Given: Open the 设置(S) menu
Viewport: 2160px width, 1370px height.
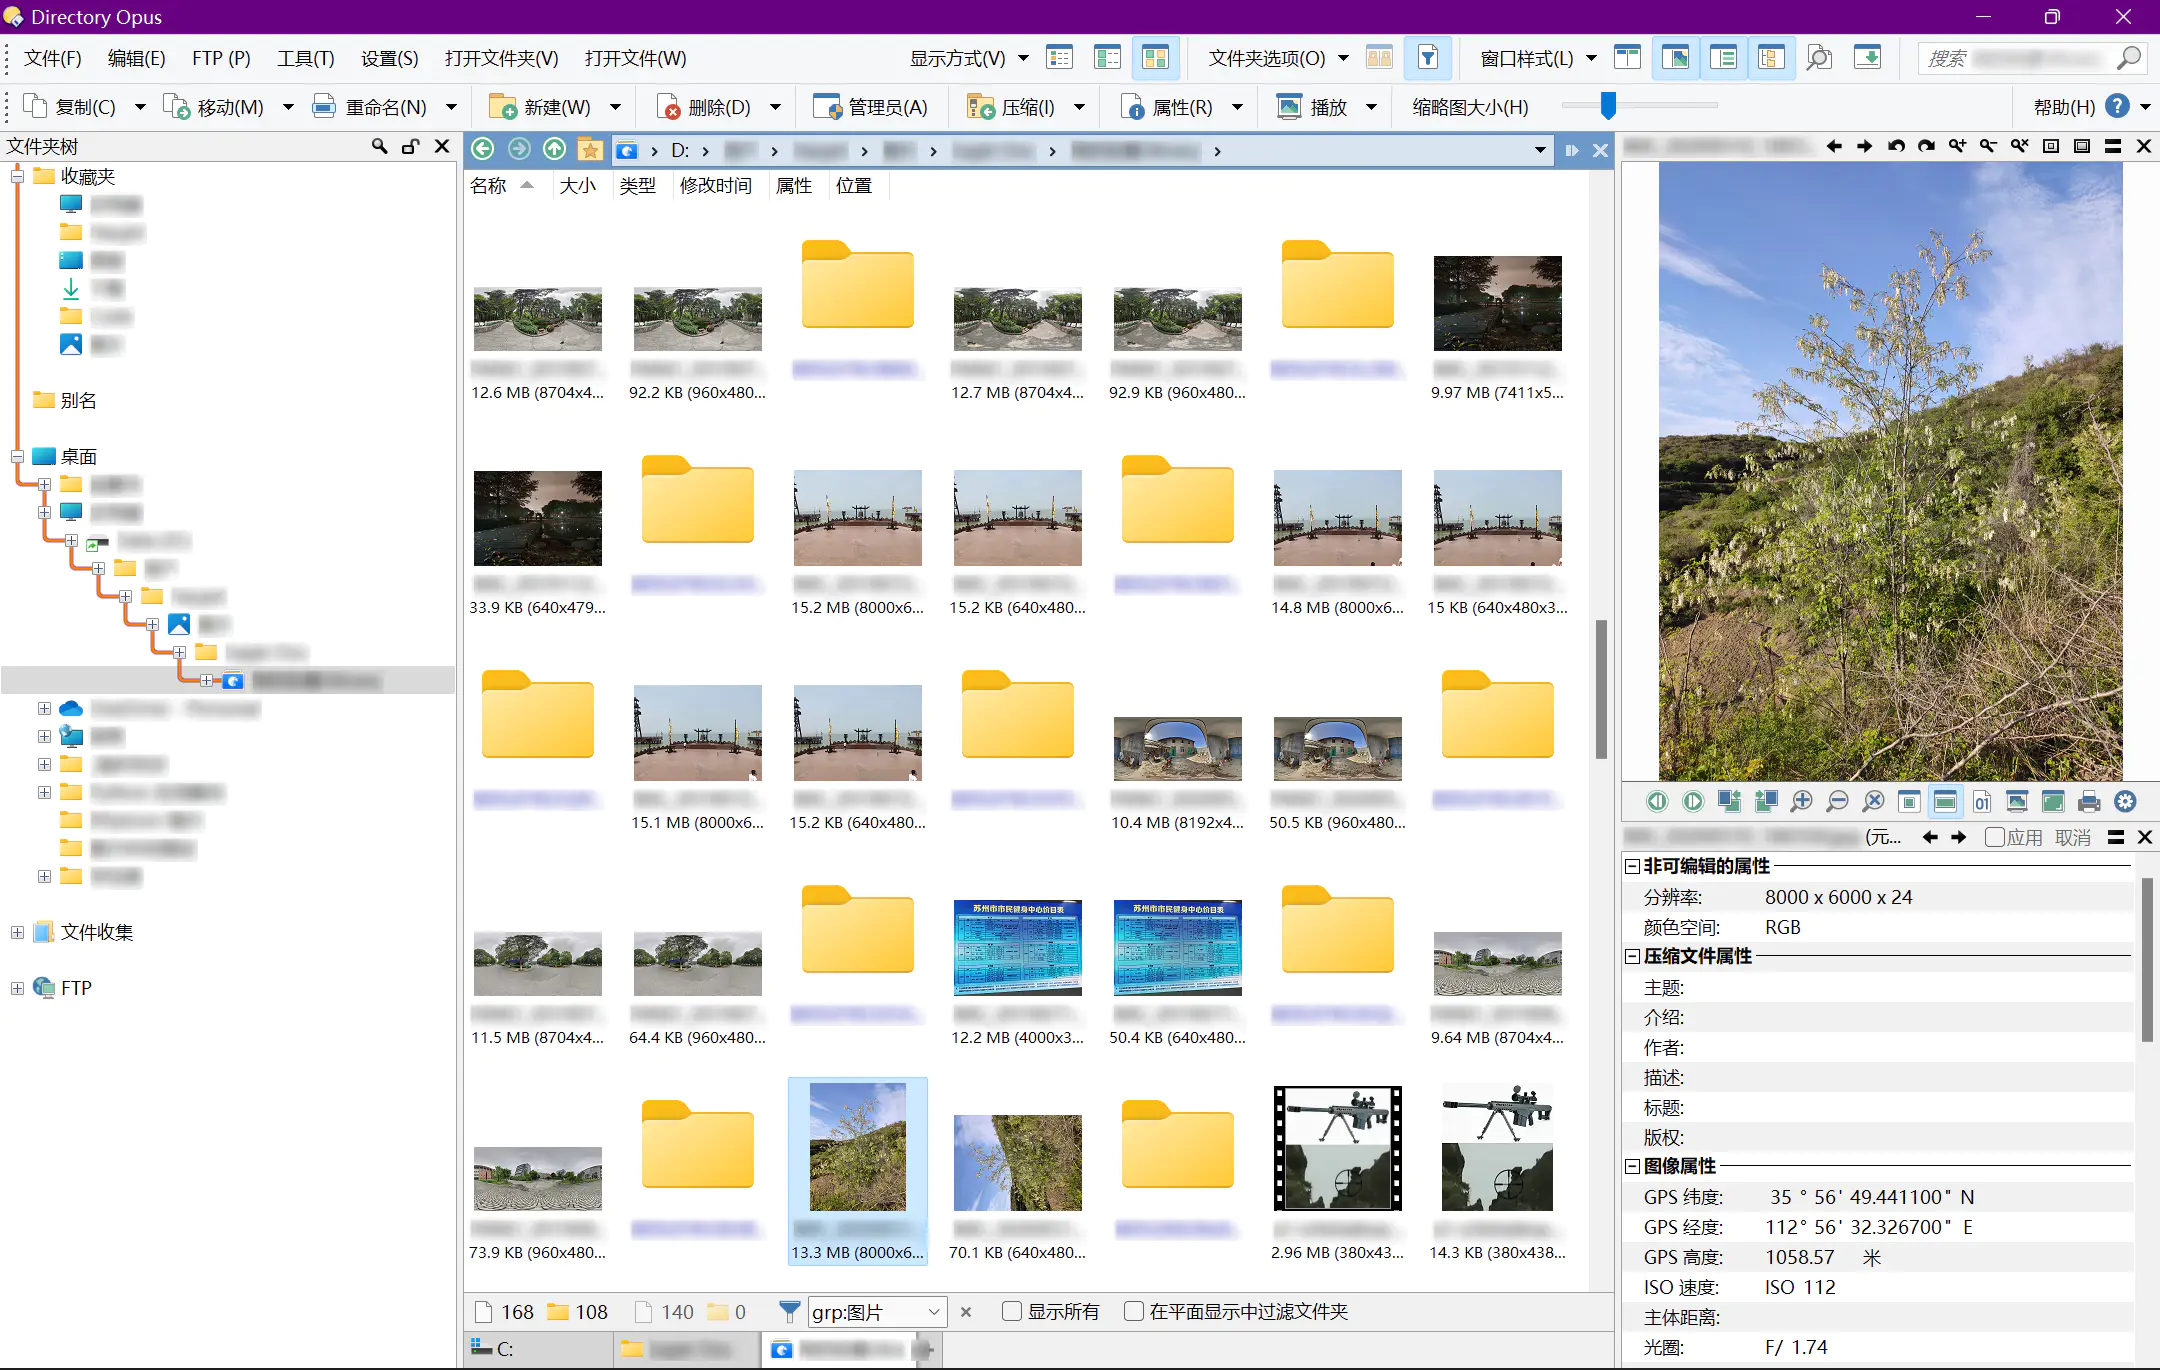Looking at the screenshot, I should [389, 58].
